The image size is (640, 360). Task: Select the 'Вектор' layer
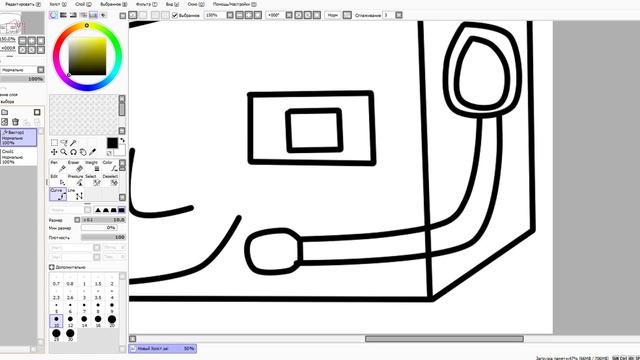[19, 138]
